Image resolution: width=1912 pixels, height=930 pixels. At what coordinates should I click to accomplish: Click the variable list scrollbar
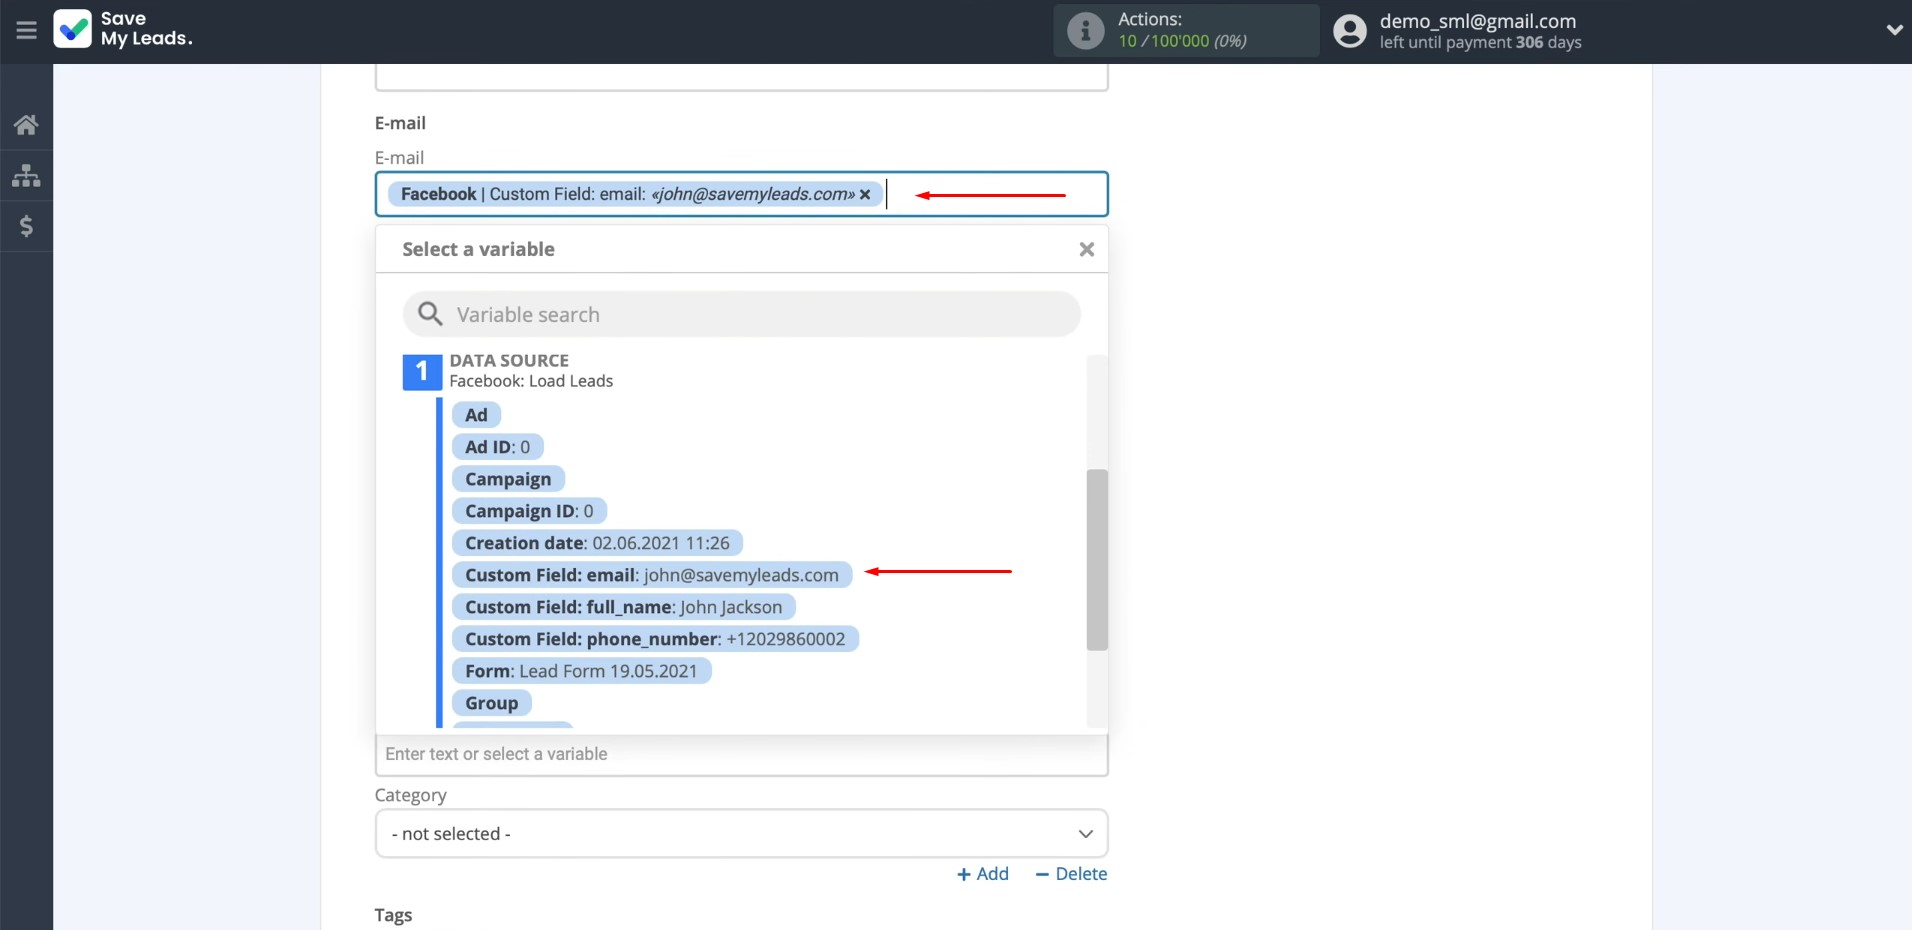[x=1097, y=560]
